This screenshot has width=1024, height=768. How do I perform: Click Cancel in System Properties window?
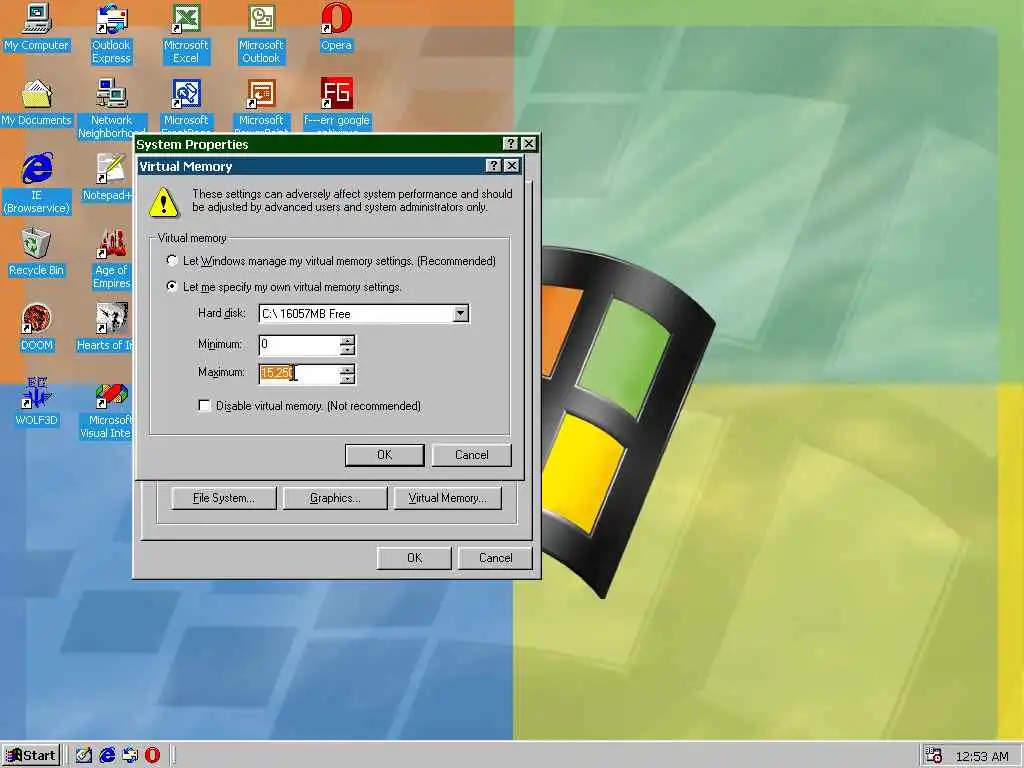pyautogui.click(x=495, y=558)
